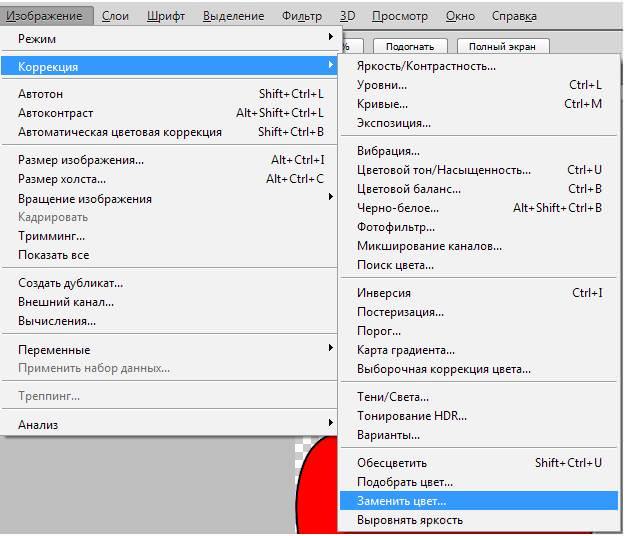Select Подобрать цвет

point(478,482)
